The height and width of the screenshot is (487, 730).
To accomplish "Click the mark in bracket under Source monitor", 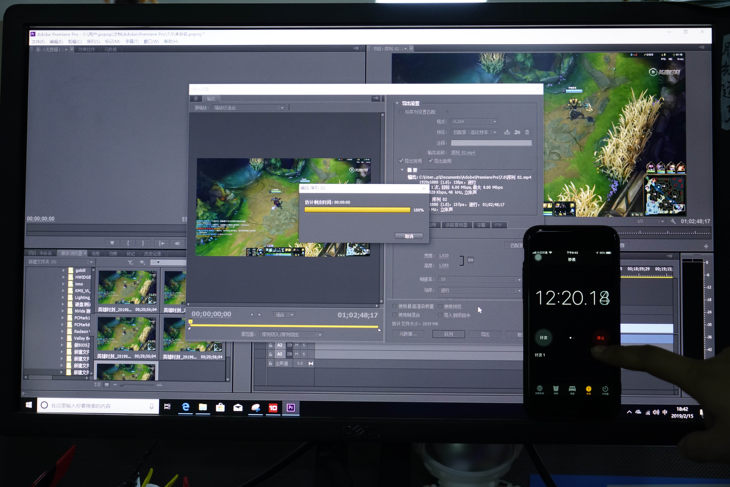I will coord(128,243).
